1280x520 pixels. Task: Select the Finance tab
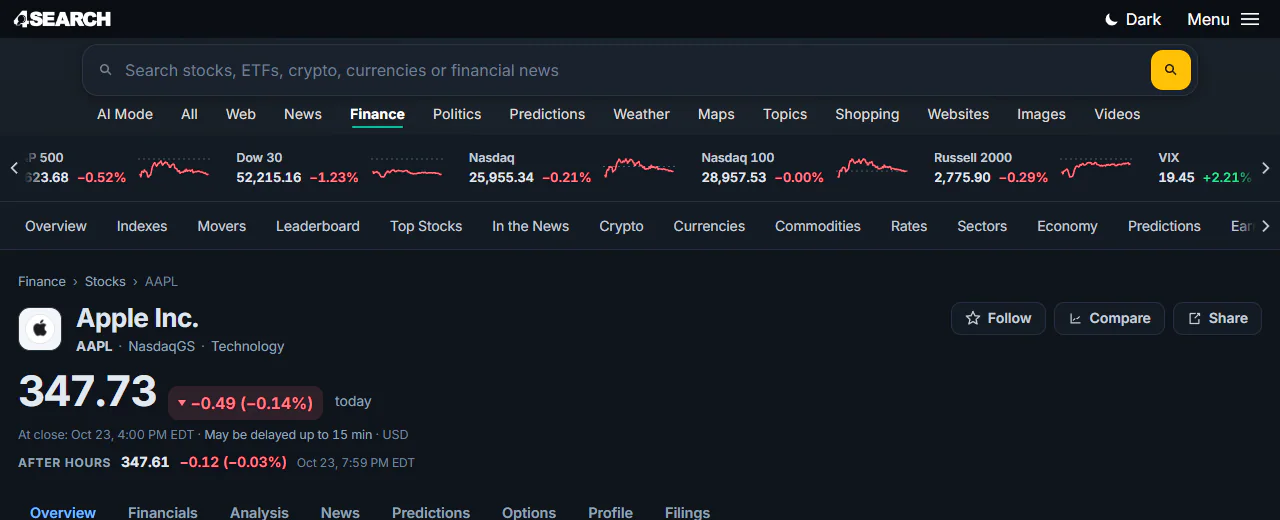[377, 114]
